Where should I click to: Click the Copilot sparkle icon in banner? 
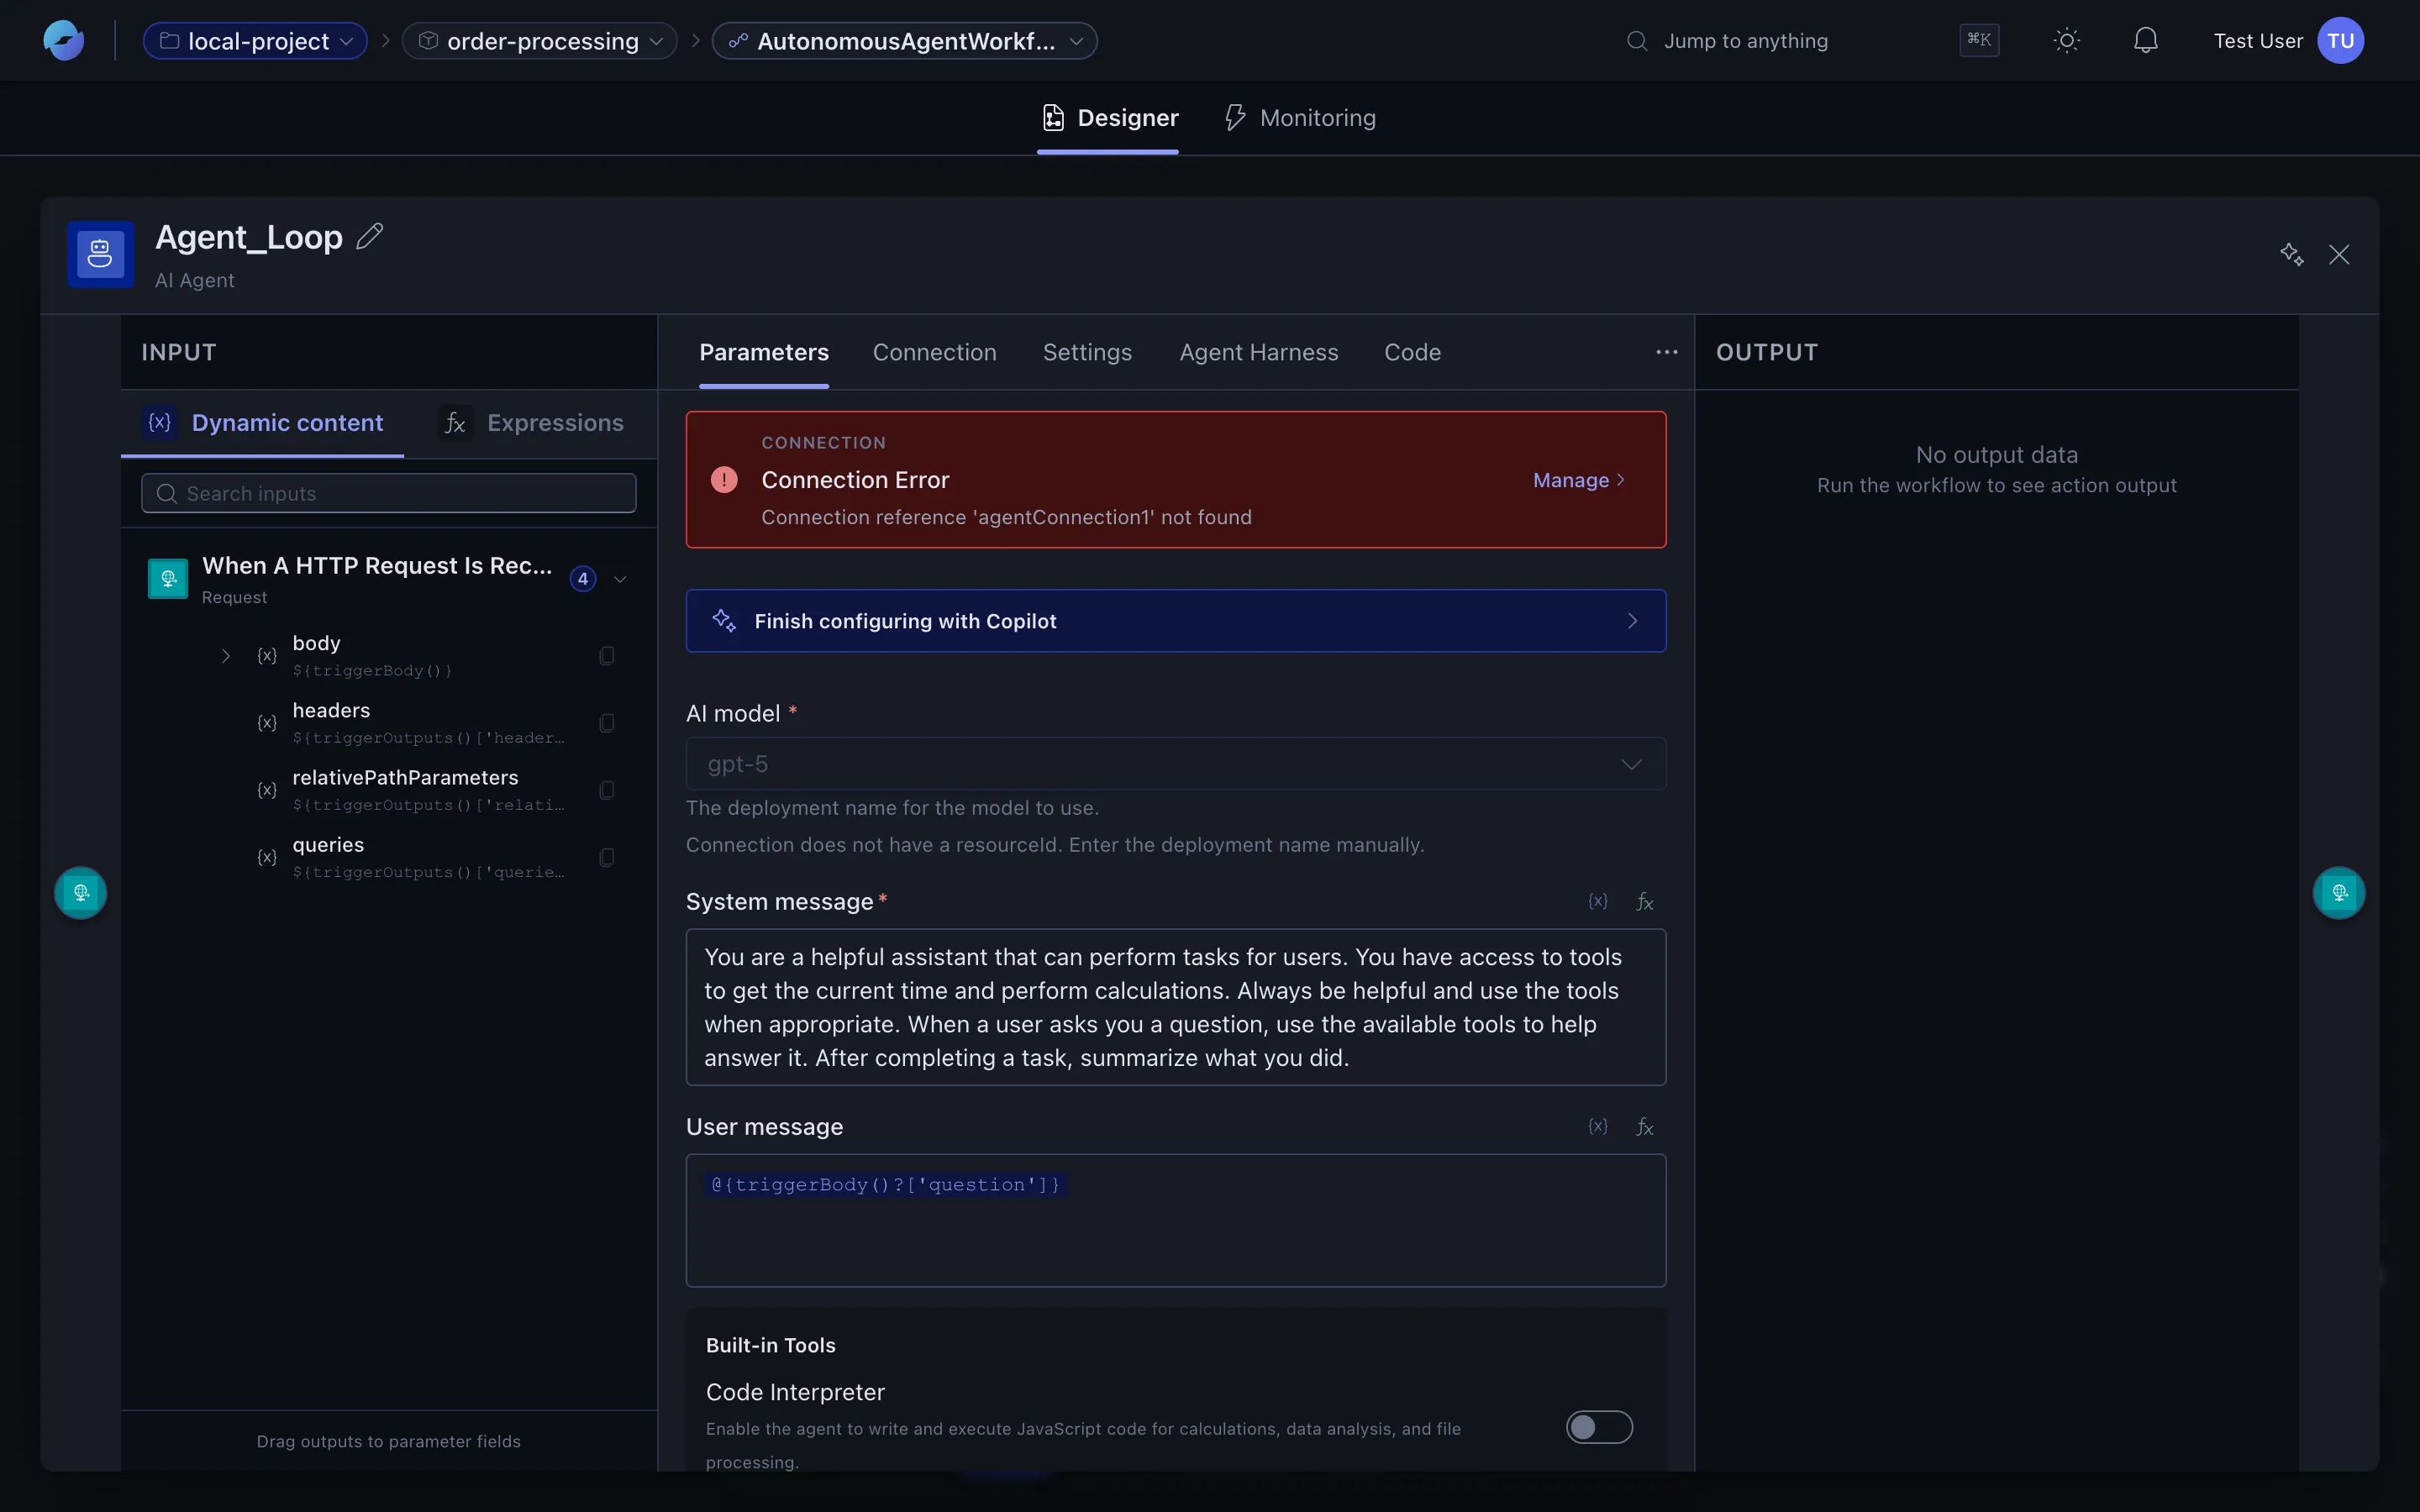[x=724, y=621]
